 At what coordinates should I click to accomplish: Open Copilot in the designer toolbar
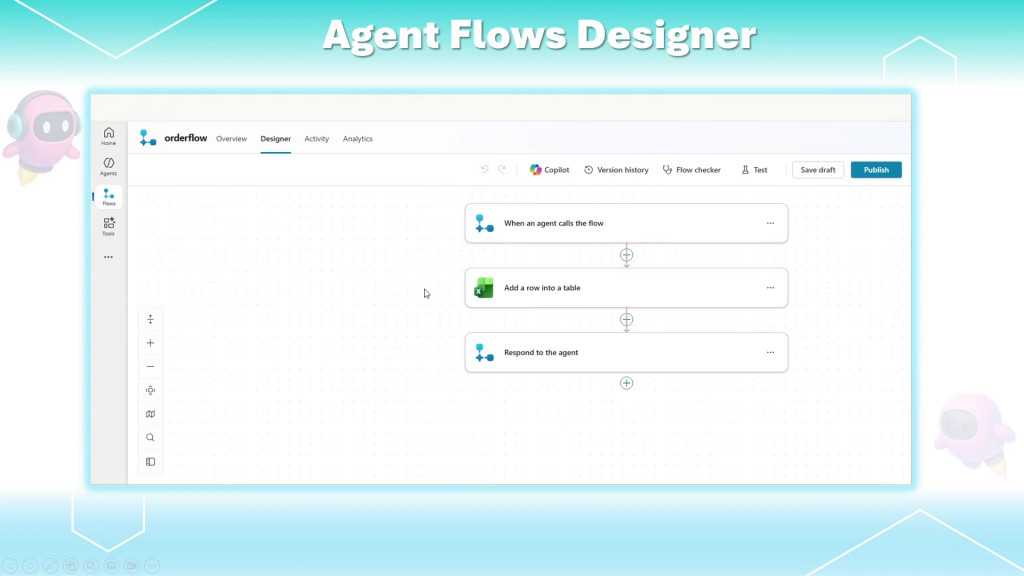pyautogui.click(x=549, y=170)
